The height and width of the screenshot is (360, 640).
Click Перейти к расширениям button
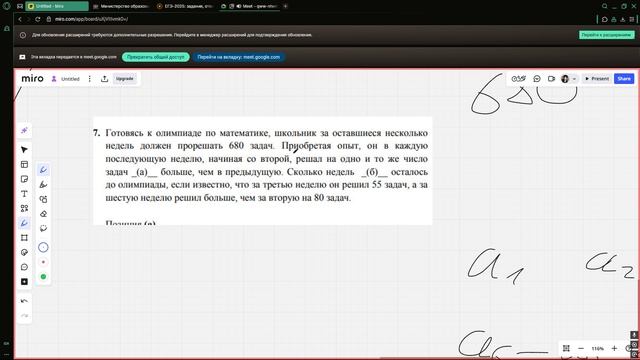coord(607,35)
